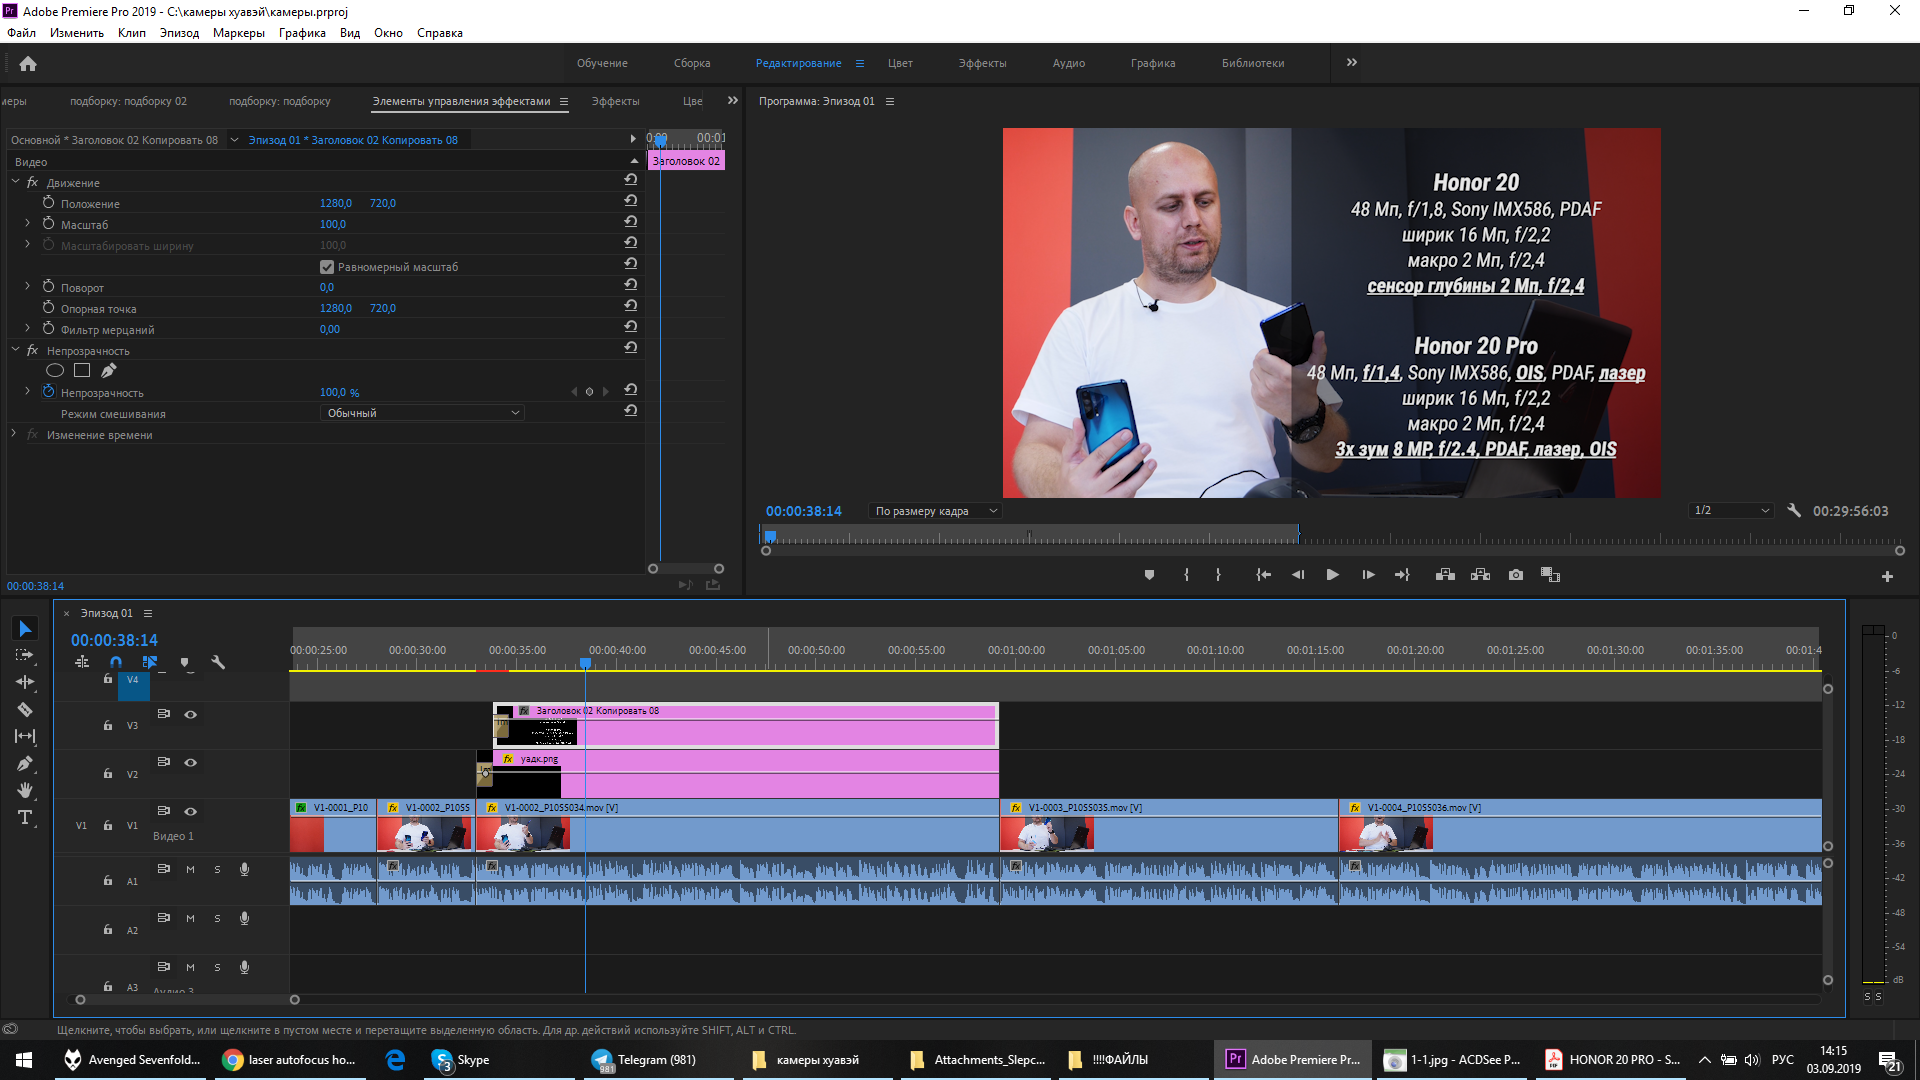Toggle uniform scale checkbox
Viewport: 1920px width, 1080px height.
pos(326,267)
